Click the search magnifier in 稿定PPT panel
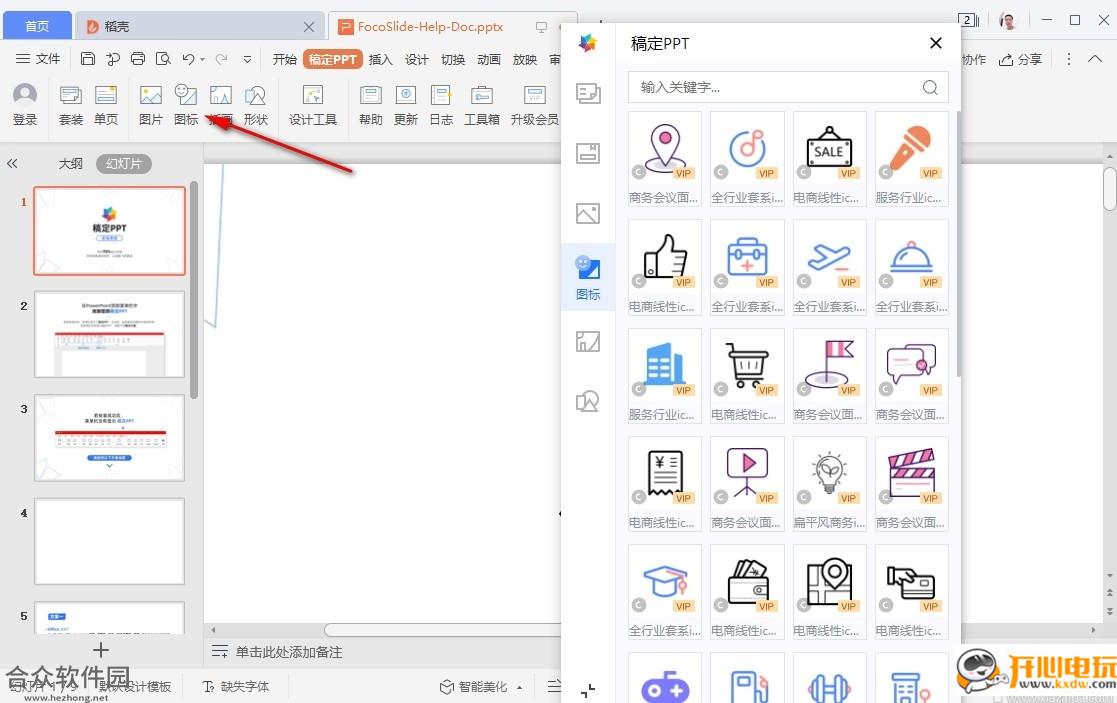1117x703 pixels. [x=930, y=88]
